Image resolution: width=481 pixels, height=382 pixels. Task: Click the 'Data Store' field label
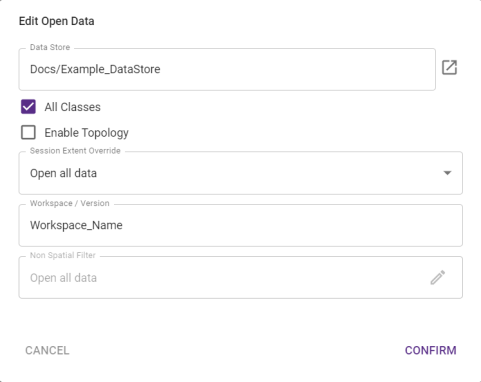pyautogui.click(x=50, y=47)
